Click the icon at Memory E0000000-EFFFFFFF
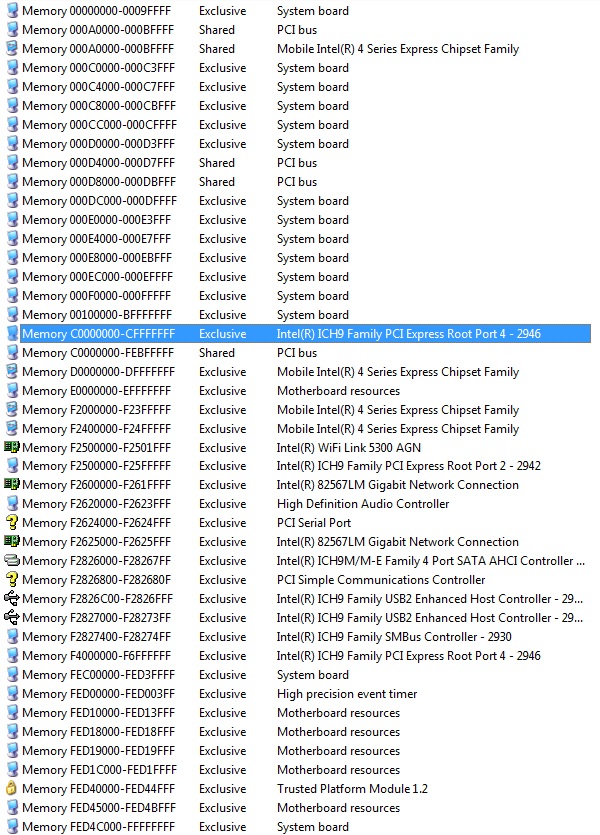Image resolution: width=600 pixels, height=835 pixels. pyautogui.click(x=12, y=390)
